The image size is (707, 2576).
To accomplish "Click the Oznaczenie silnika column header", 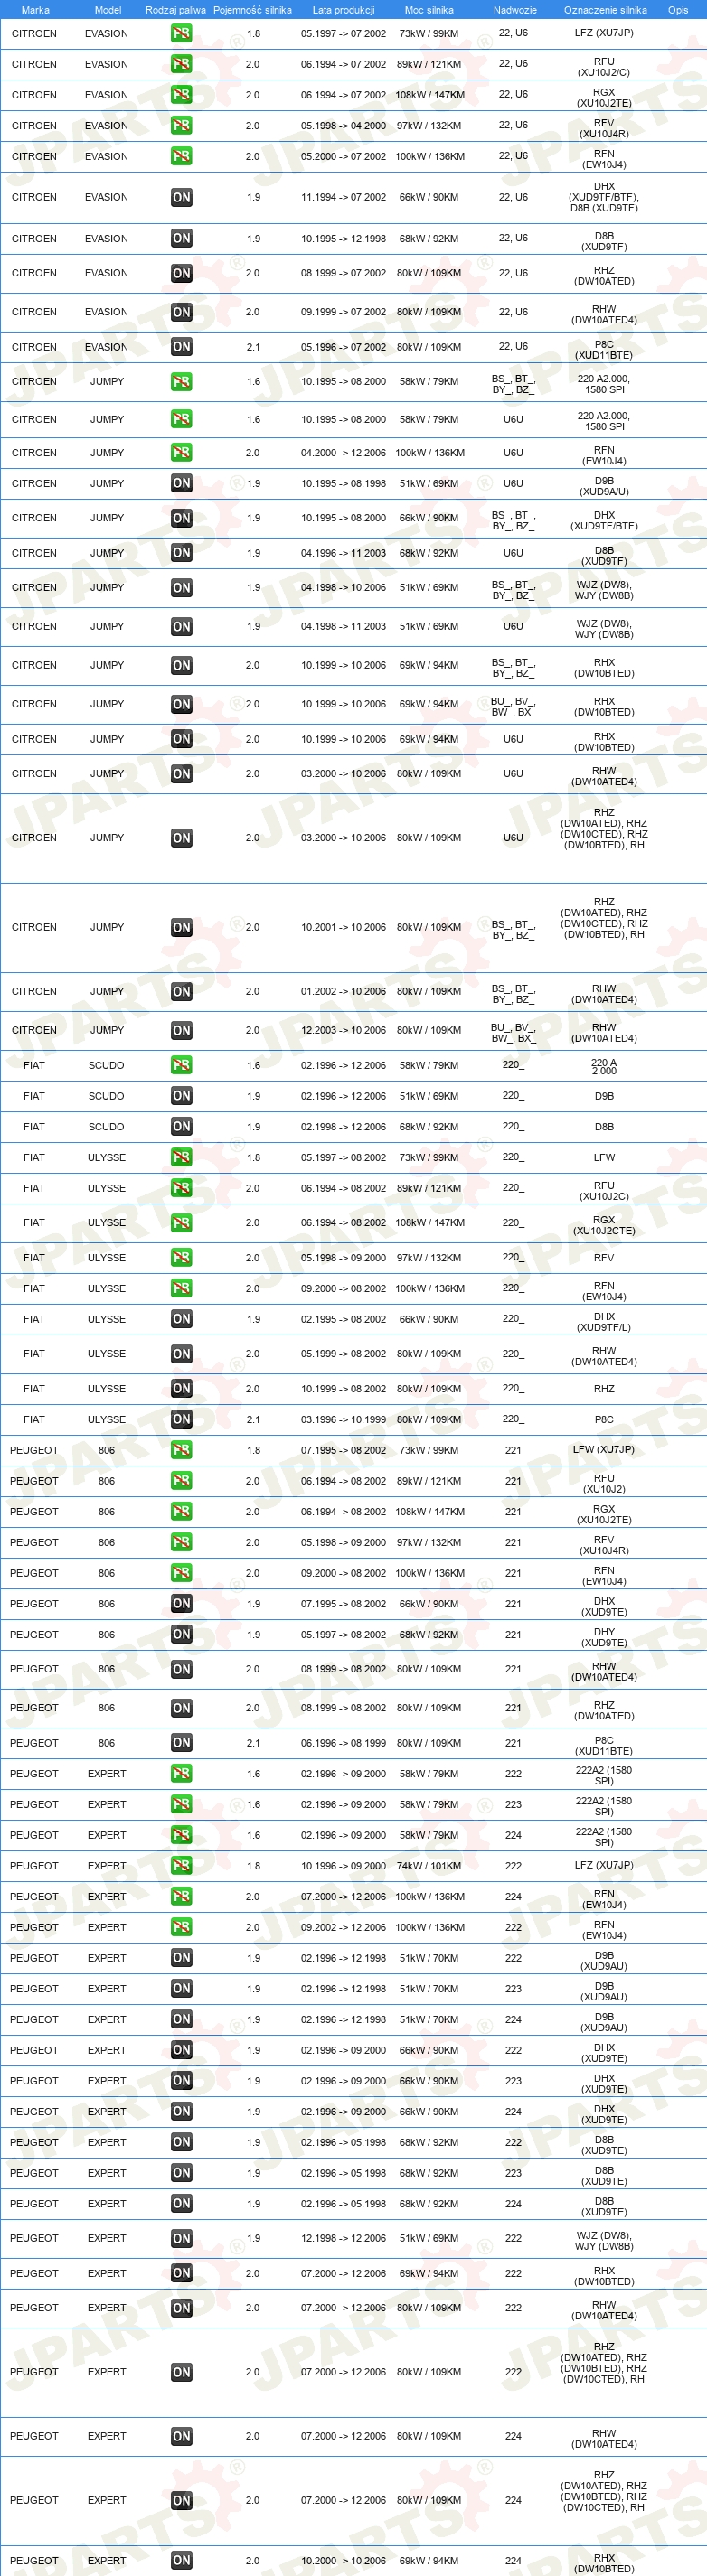I will [x=605, y=10].
